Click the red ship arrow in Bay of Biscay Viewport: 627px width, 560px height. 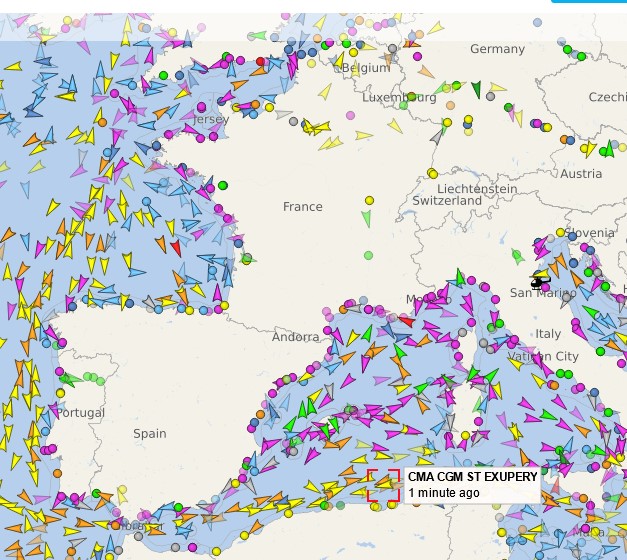pyautogui.click(x=176, y=248)
